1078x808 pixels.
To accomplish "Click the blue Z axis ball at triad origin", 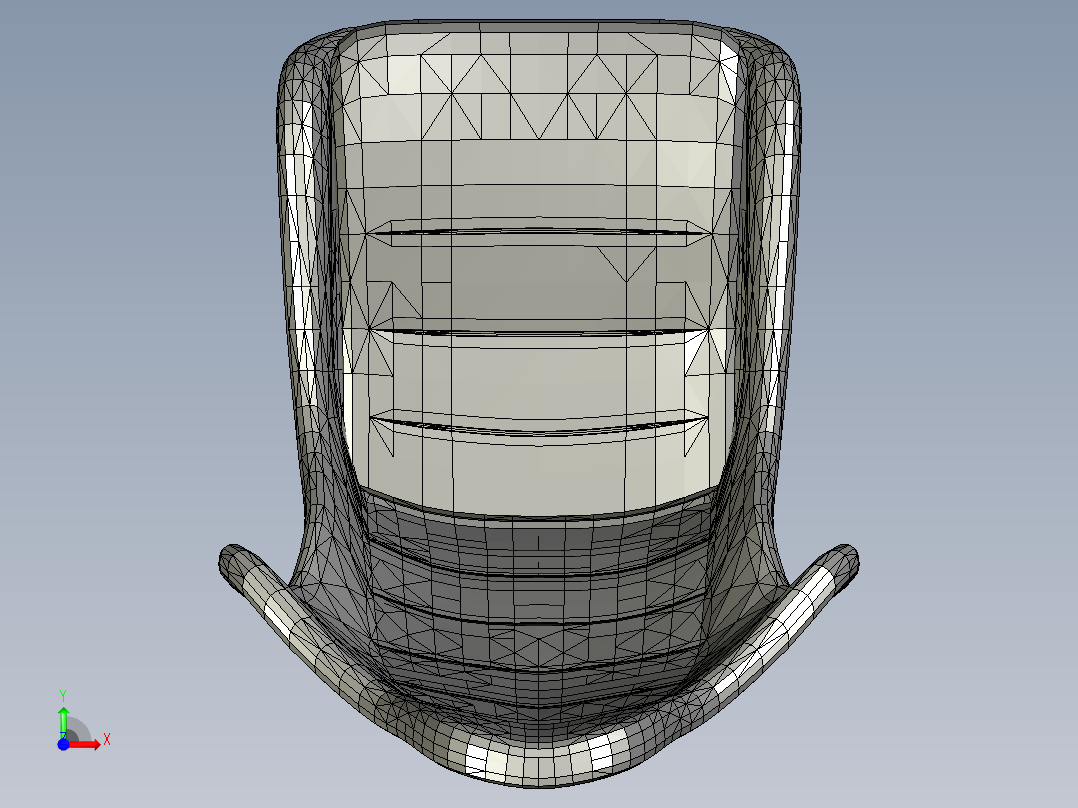I will [63, 744].
